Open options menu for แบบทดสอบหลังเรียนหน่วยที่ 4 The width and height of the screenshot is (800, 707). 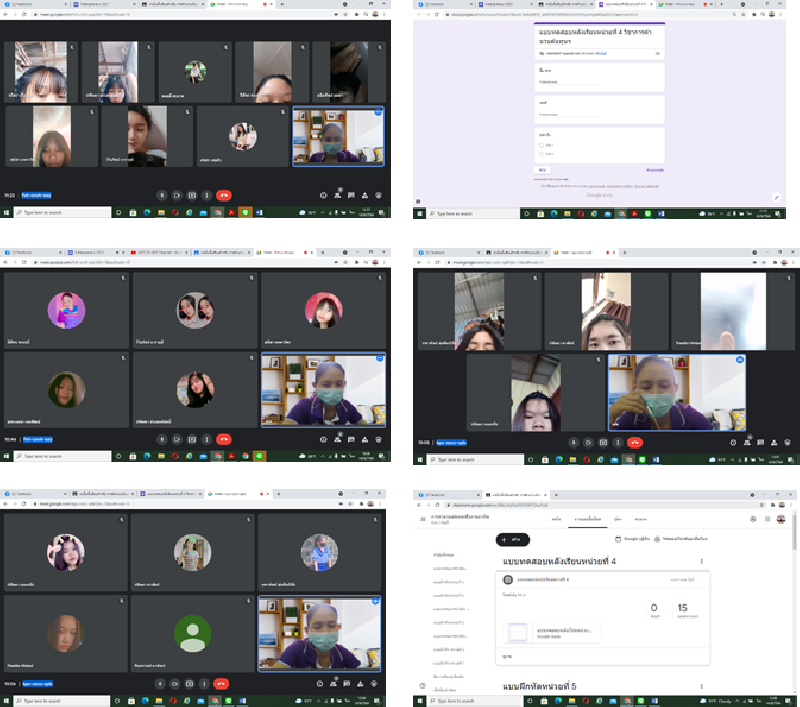pos(701,561)
